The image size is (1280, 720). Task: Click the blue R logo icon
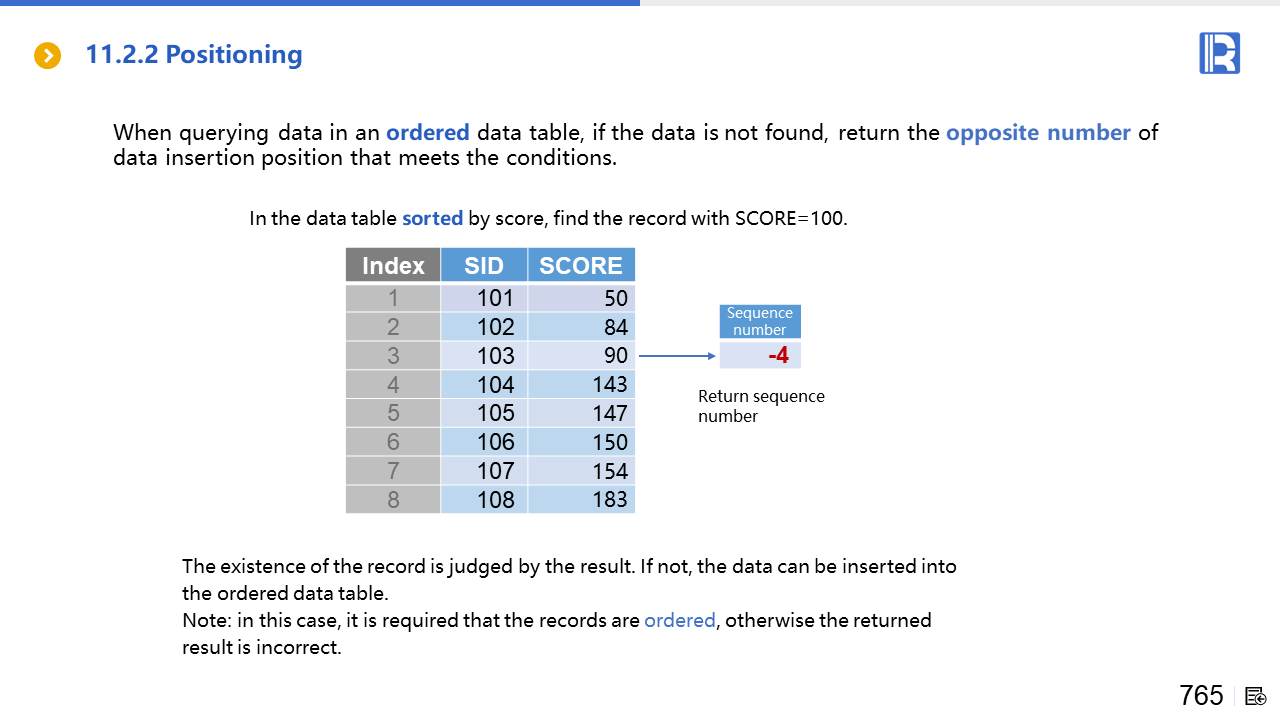click(1219, 53)
